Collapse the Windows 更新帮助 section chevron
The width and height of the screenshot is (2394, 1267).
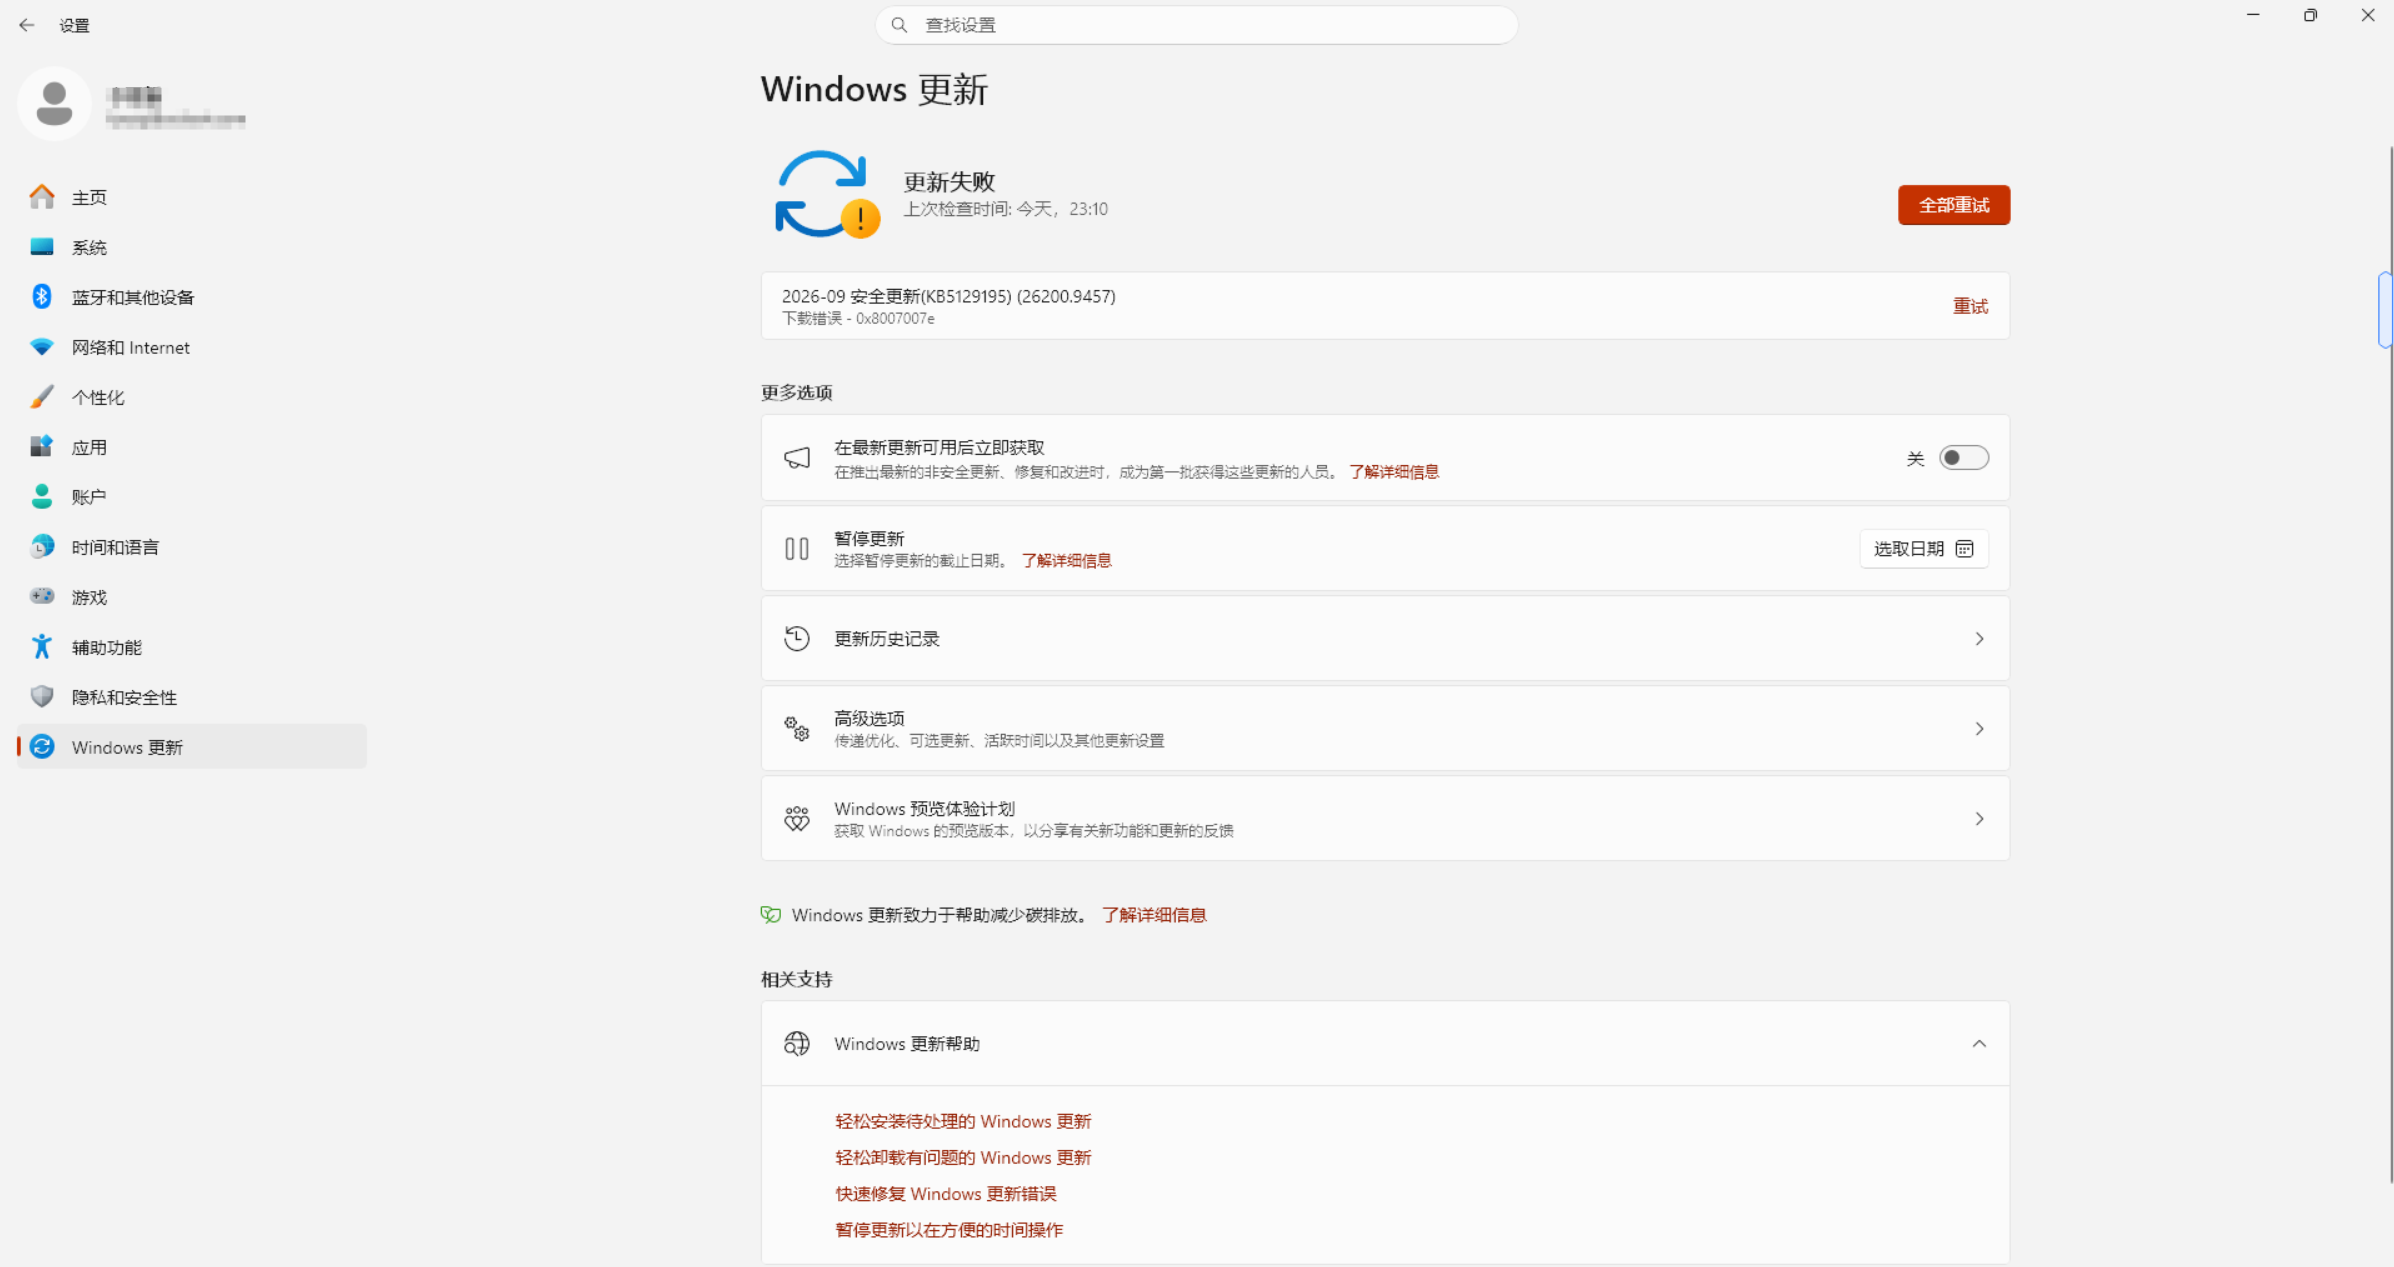tap(1979, 1043)
